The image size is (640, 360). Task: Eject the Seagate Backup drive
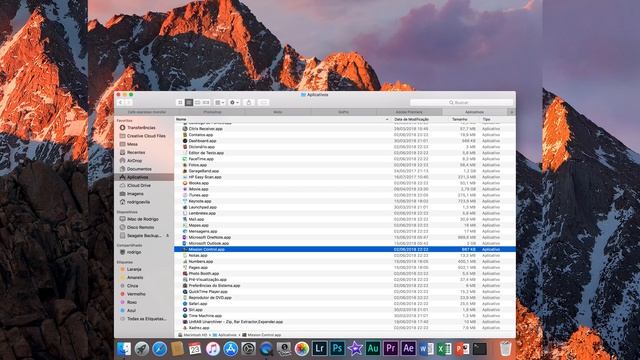(167, 236)
